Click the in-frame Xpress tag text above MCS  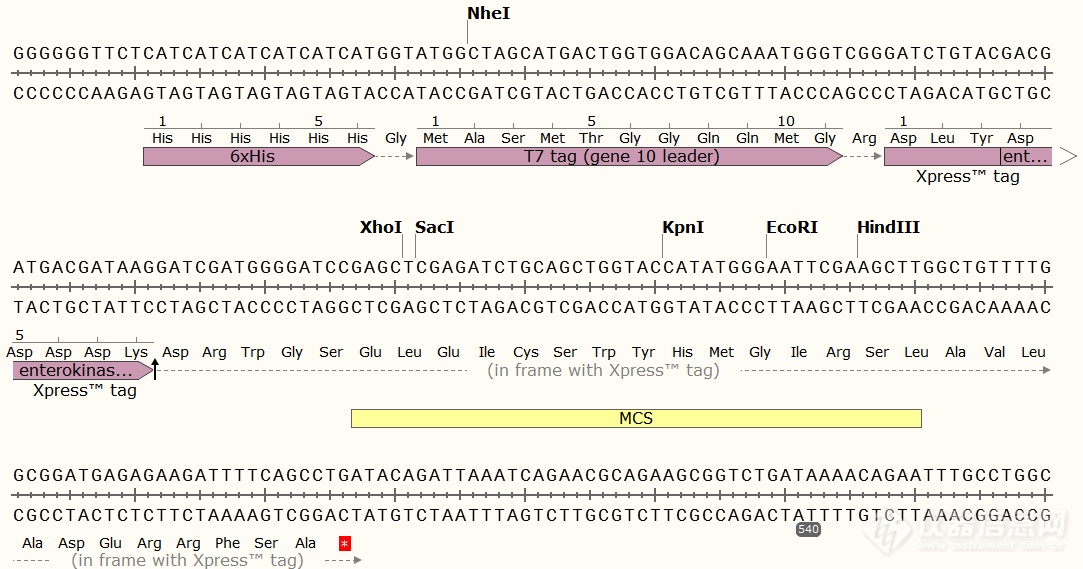pos(603,371)
